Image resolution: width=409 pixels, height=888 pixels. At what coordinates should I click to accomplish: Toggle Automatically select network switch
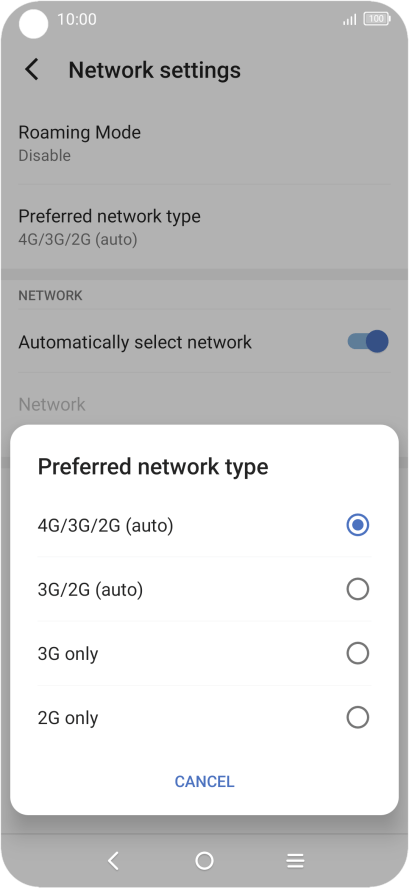point(368,341)
